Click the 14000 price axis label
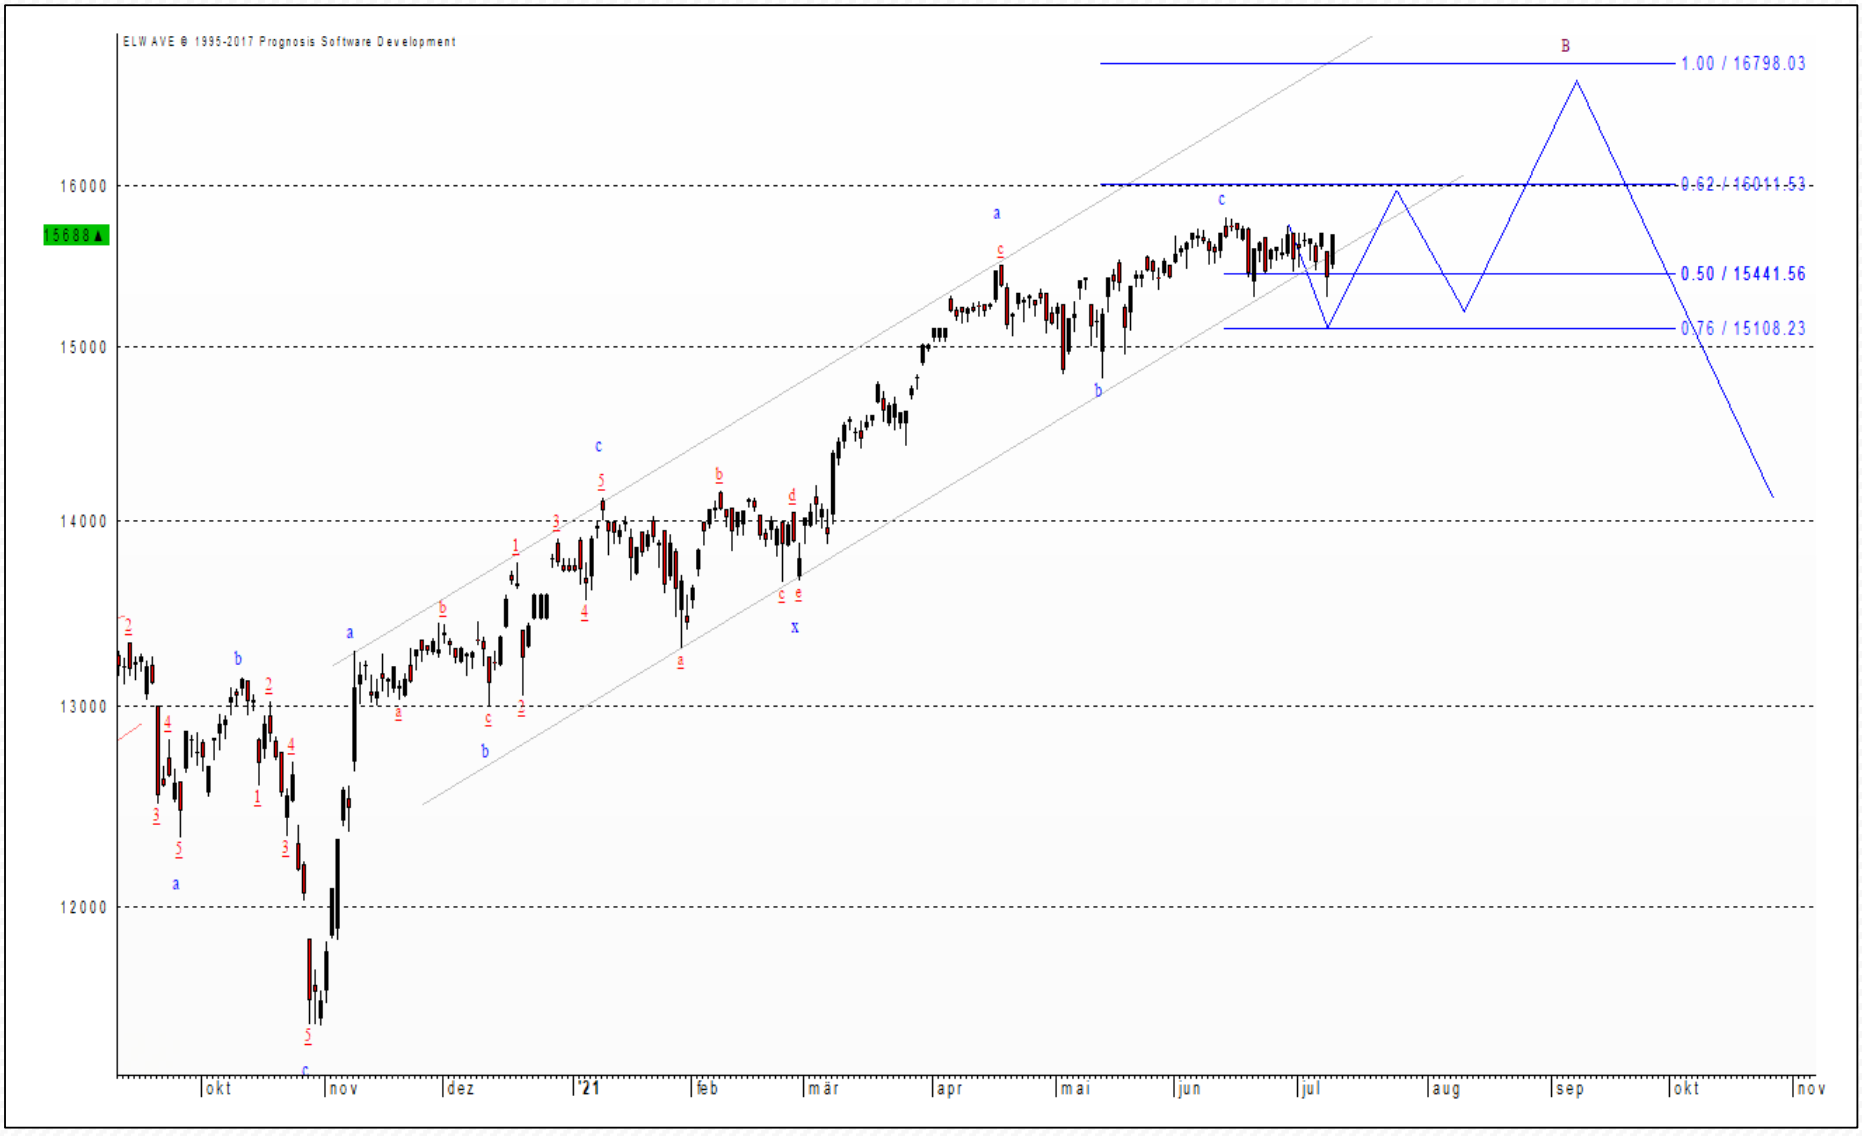This screenshot has width=1862, height=1136. (x=83, y=522)
